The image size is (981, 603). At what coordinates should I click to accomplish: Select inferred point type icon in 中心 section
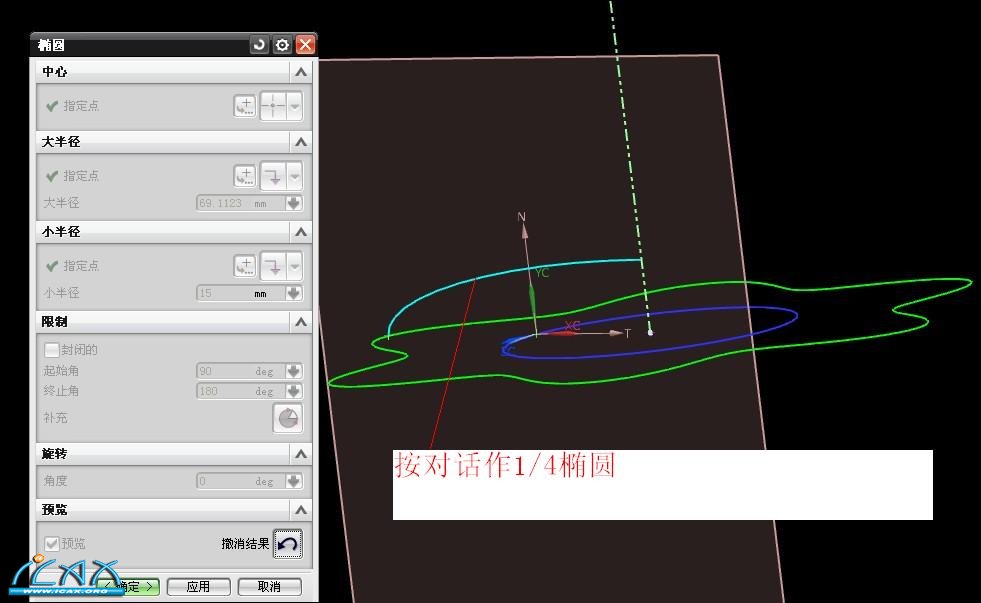coord(273,106)
